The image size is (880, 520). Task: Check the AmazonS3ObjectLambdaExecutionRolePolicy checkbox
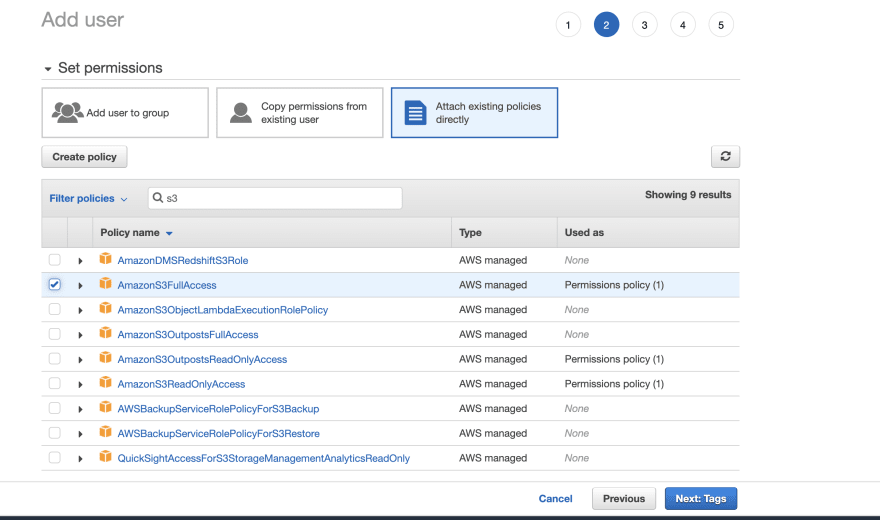54,309
